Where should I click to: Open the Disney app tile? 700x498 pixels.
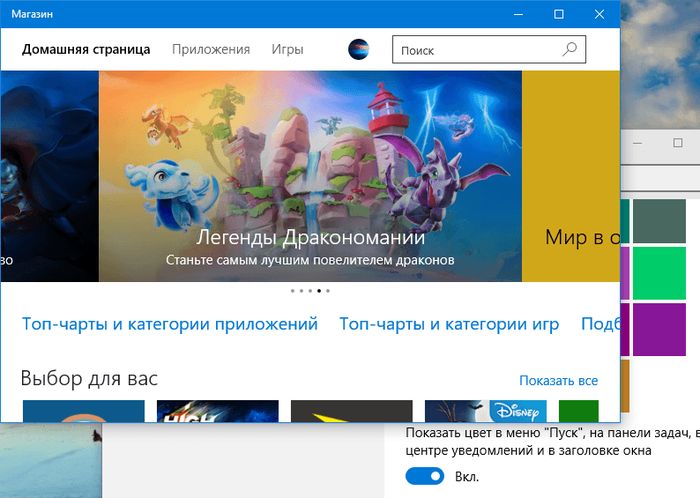pos(486,411)
